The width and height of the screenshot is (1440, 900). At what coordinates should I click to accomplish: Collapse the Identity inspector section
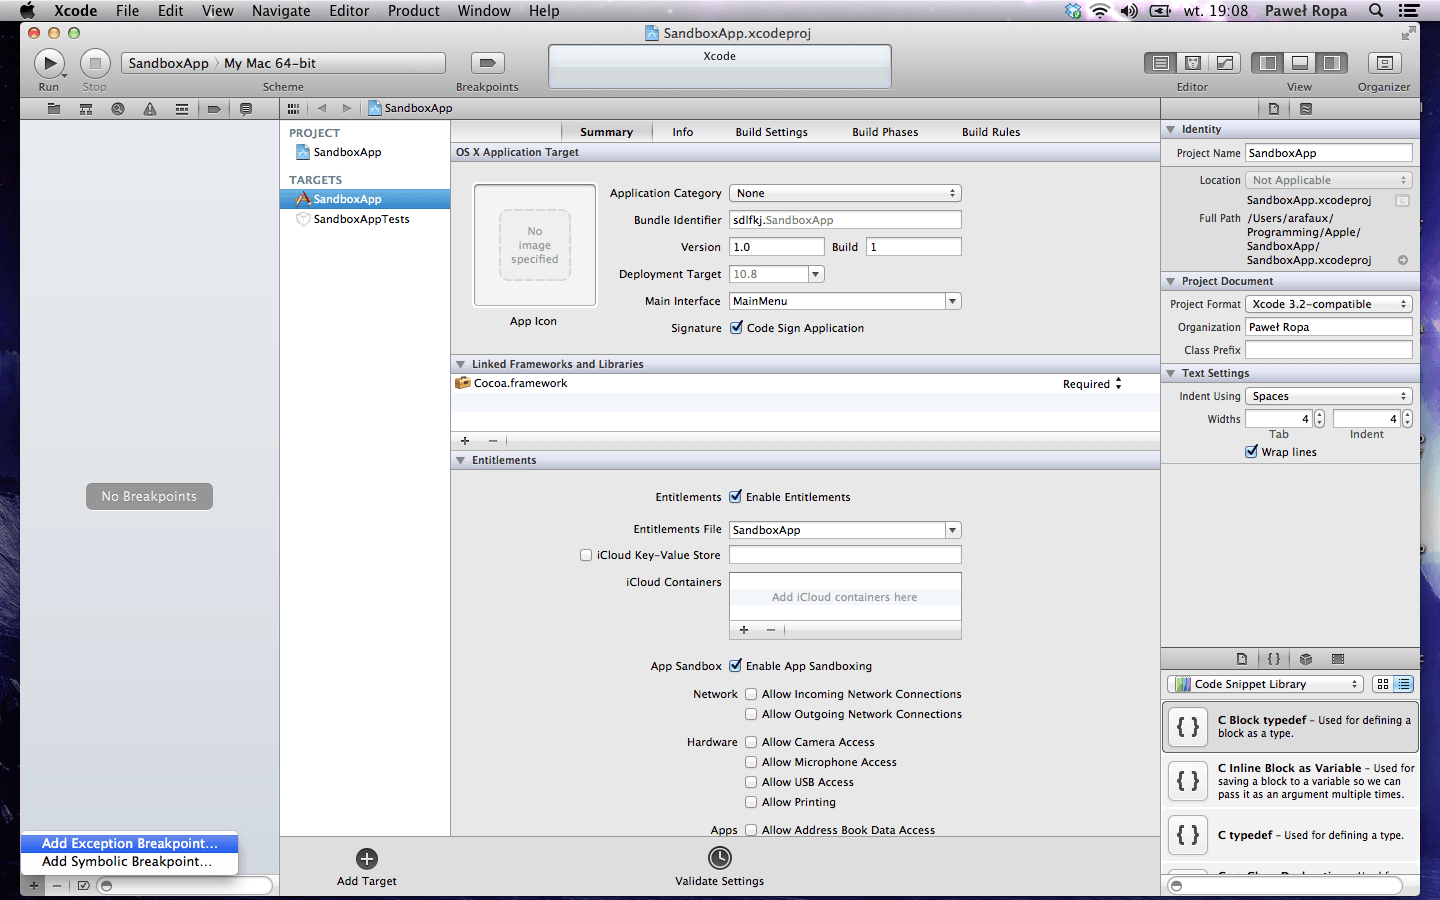click(x=1171, y=129)
